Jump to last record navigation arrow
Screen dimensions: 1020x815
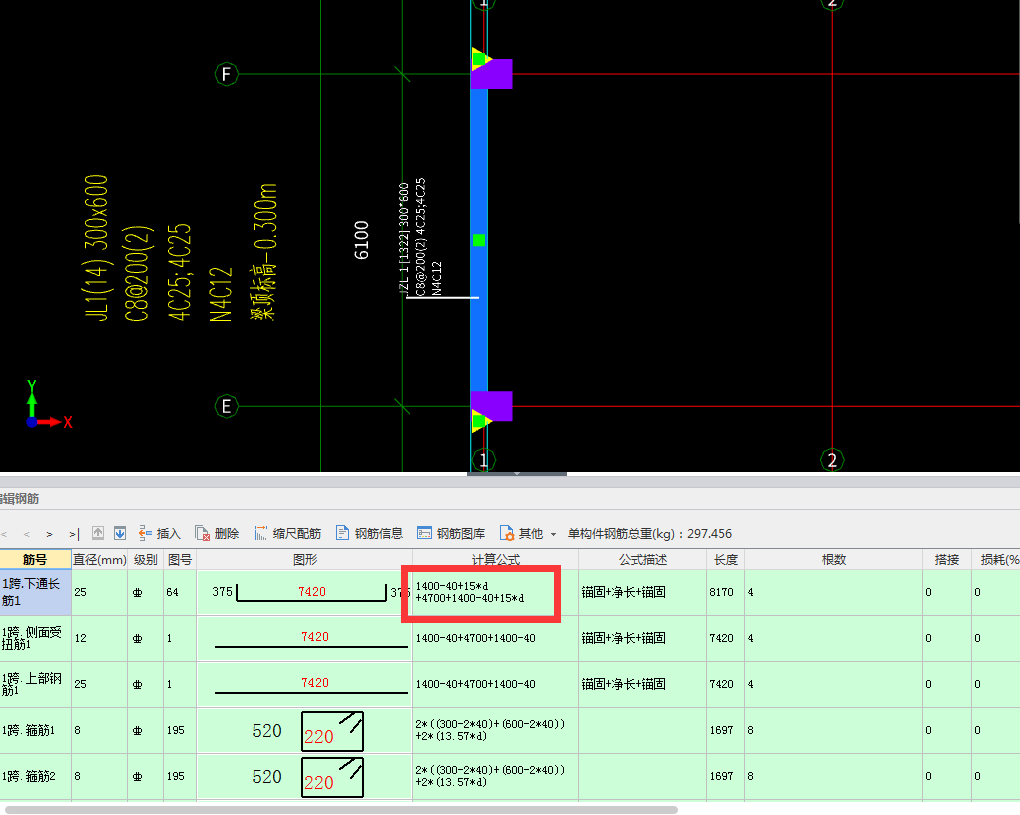74,534
